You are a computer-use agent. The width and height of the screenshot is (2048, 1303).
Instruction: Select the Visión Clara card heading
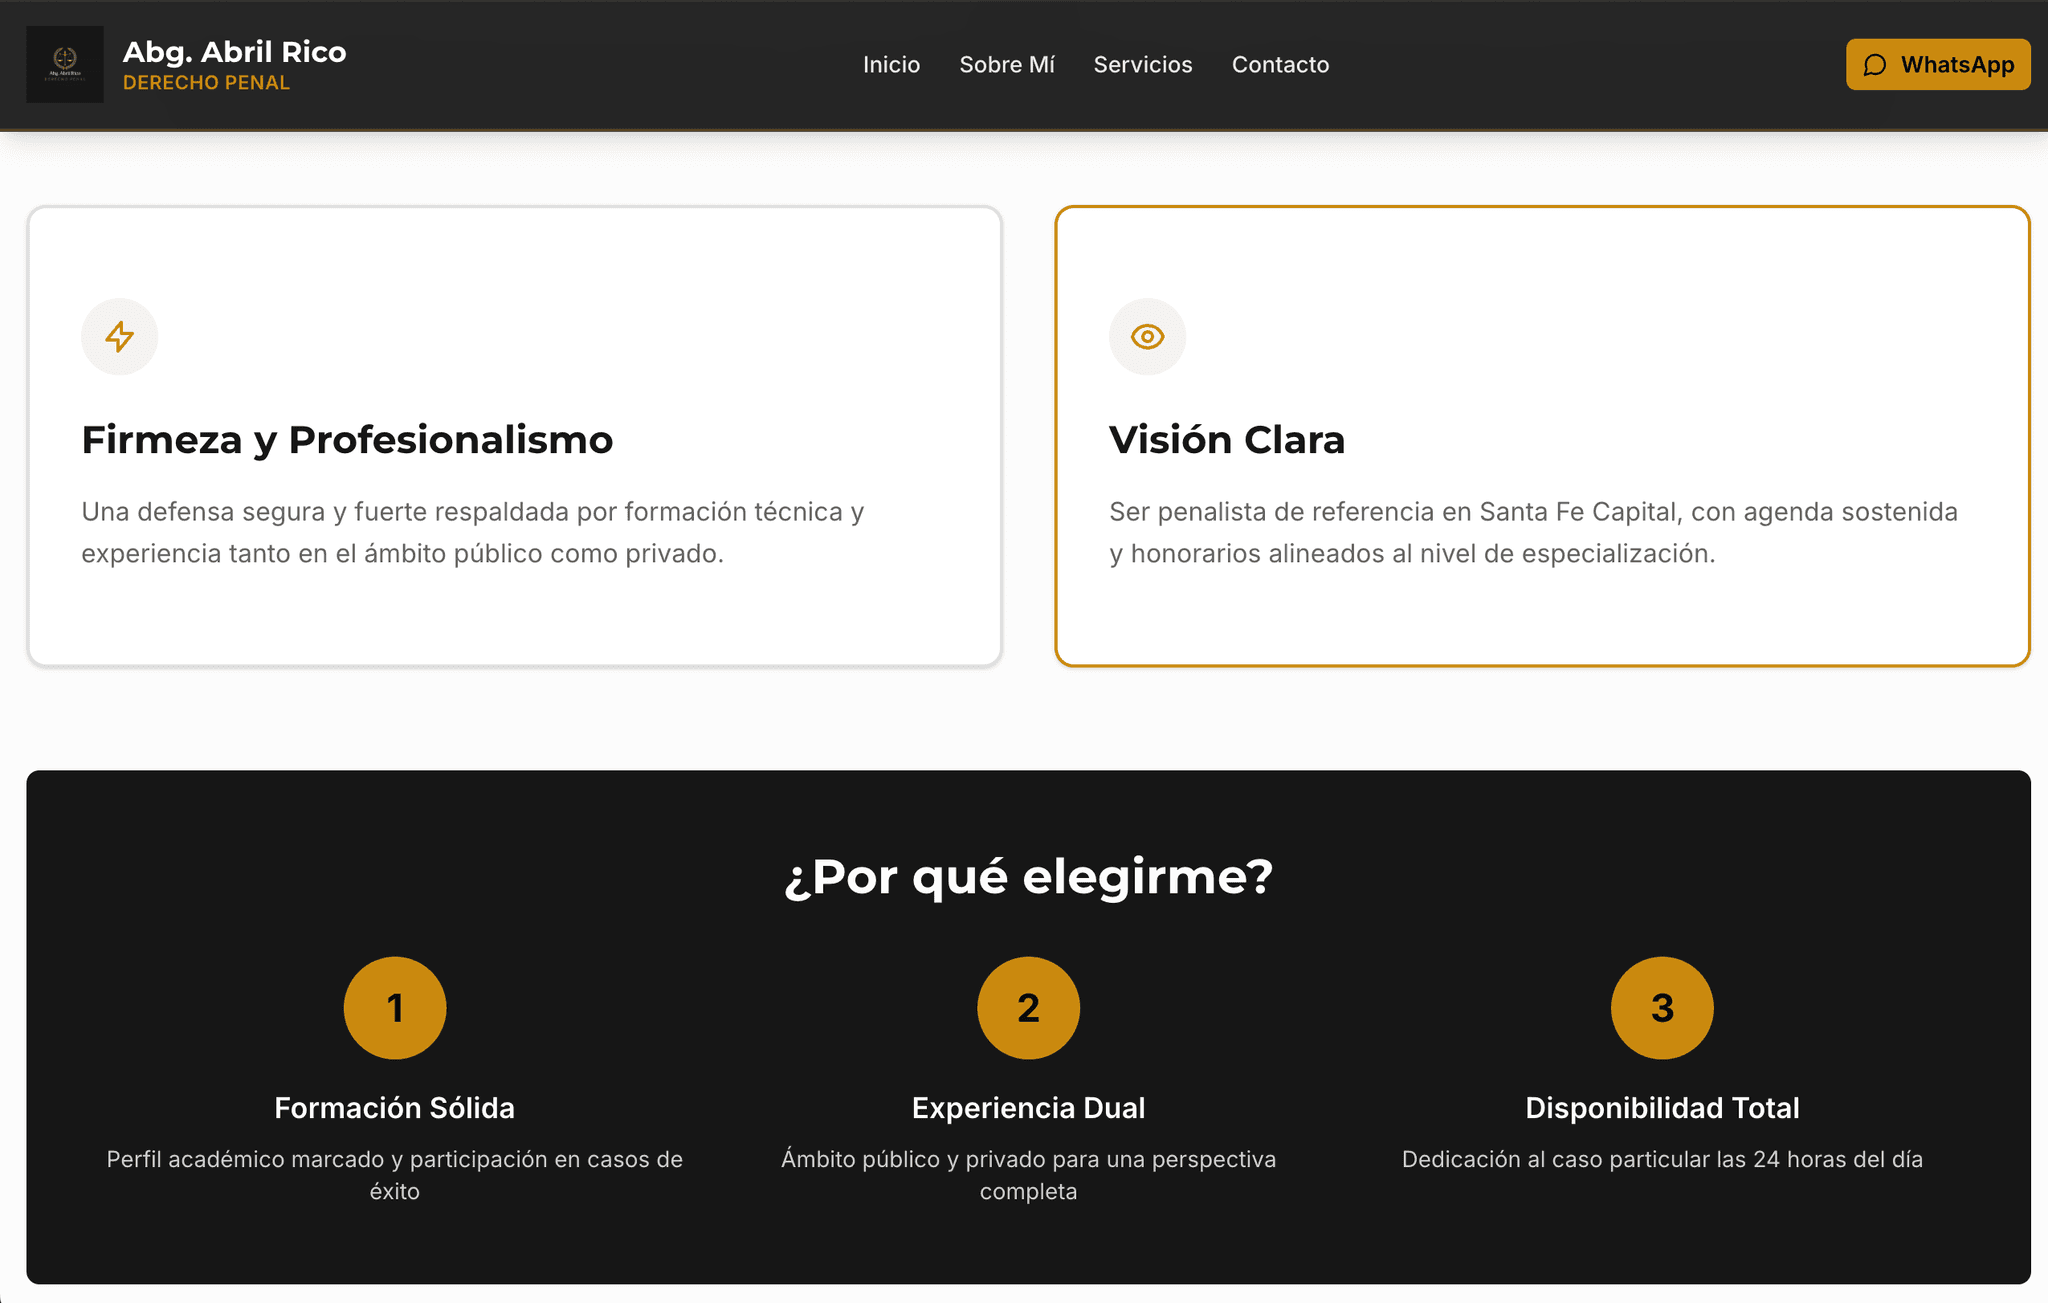click(x=1226, y=440)
